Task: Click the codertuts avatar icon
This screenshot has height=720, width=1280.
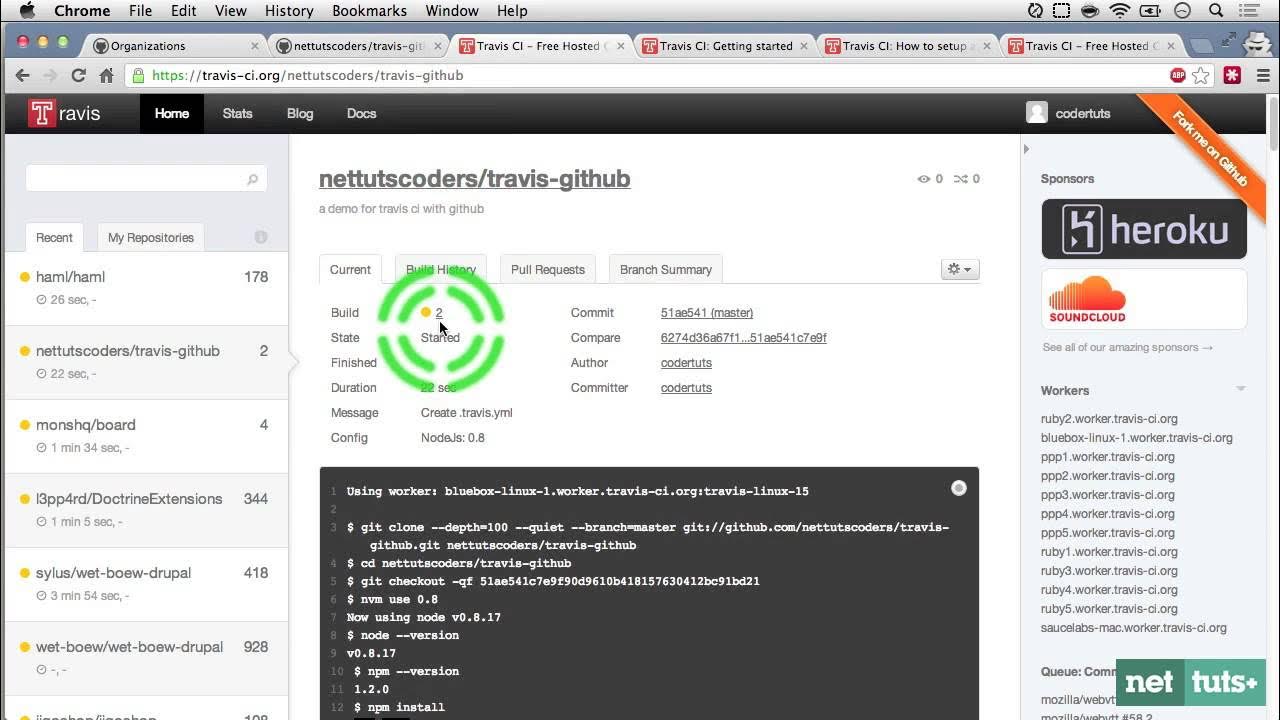Action: click(x=1037, y=113)
